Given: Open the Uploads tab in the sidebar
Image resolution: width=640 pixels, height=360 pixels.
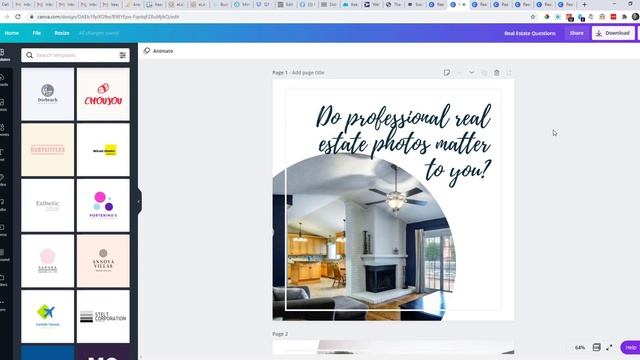Looking at the screenshot, I should (4, 80).
